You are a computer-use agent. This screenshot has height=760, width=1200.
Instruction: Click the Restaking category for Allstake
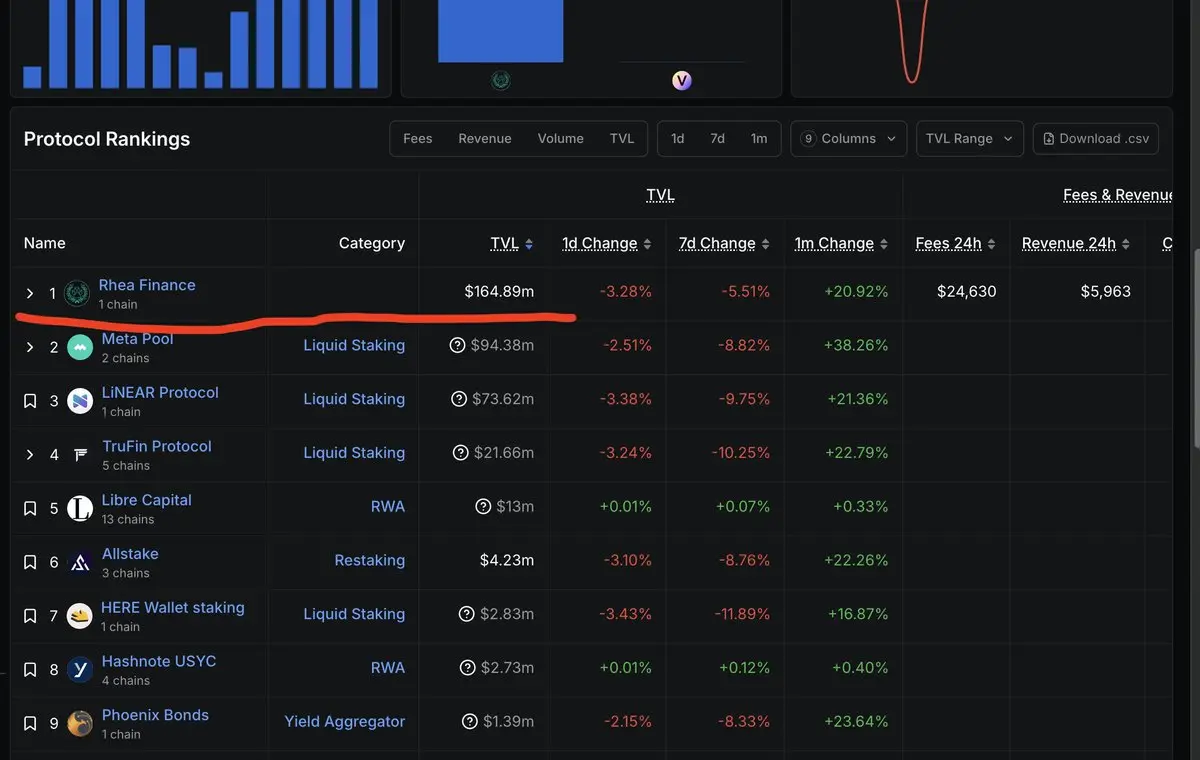370,560
